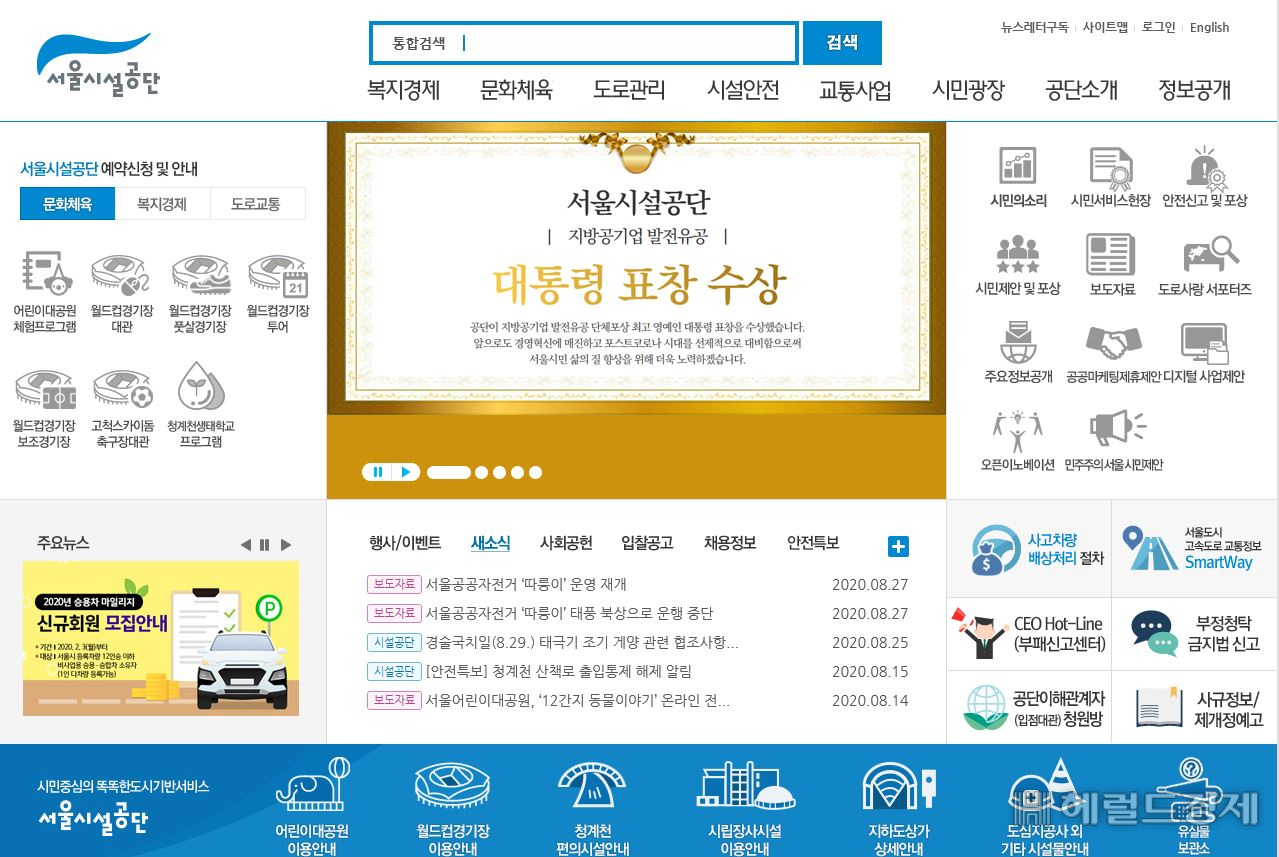This screenshot has width=1279, height=857.
Task: Open 도로사랑 서포터즈 icon
Action: (x=1210, y=254)
